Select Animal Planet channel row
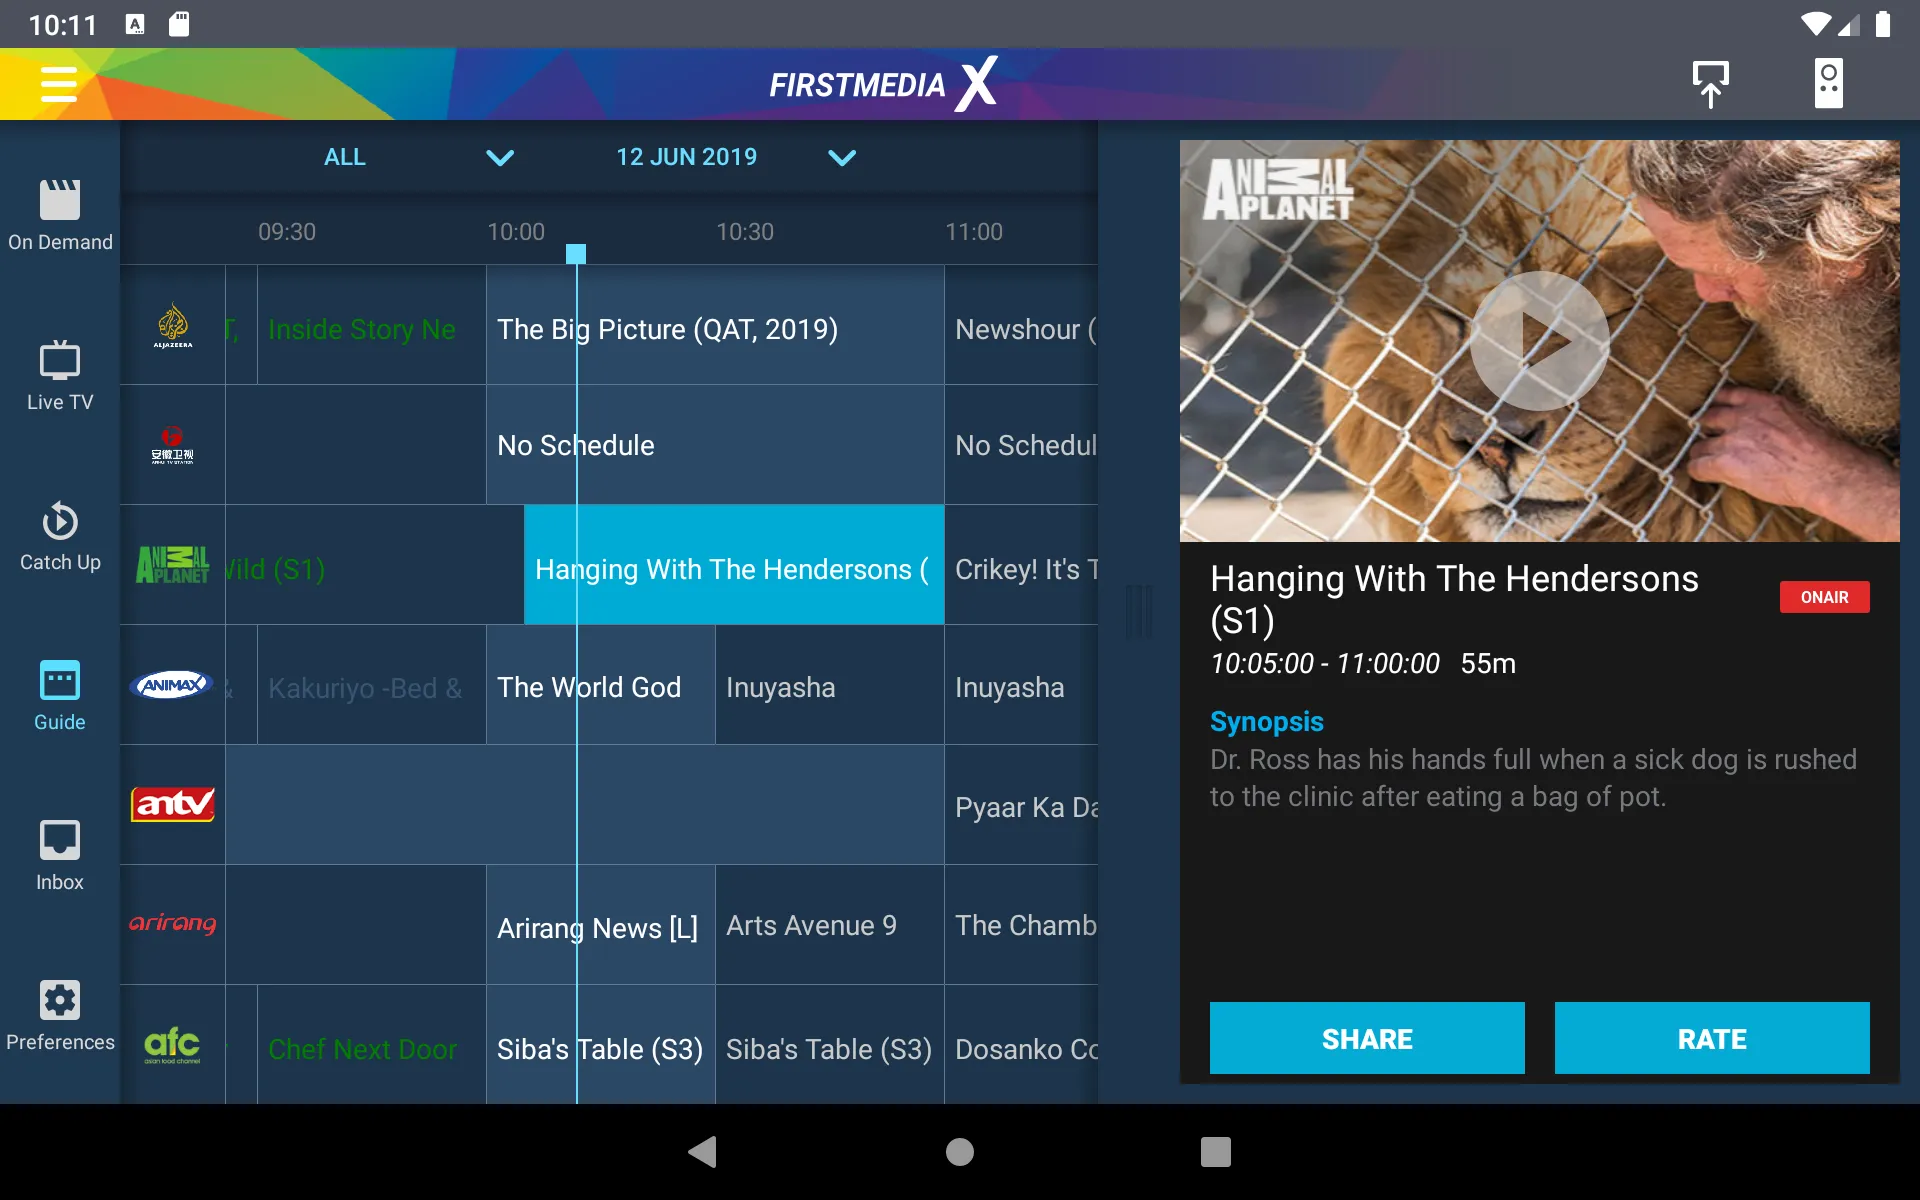Image resolution: width=1920 pixels, height=1200 pixels. click(170, 565)
